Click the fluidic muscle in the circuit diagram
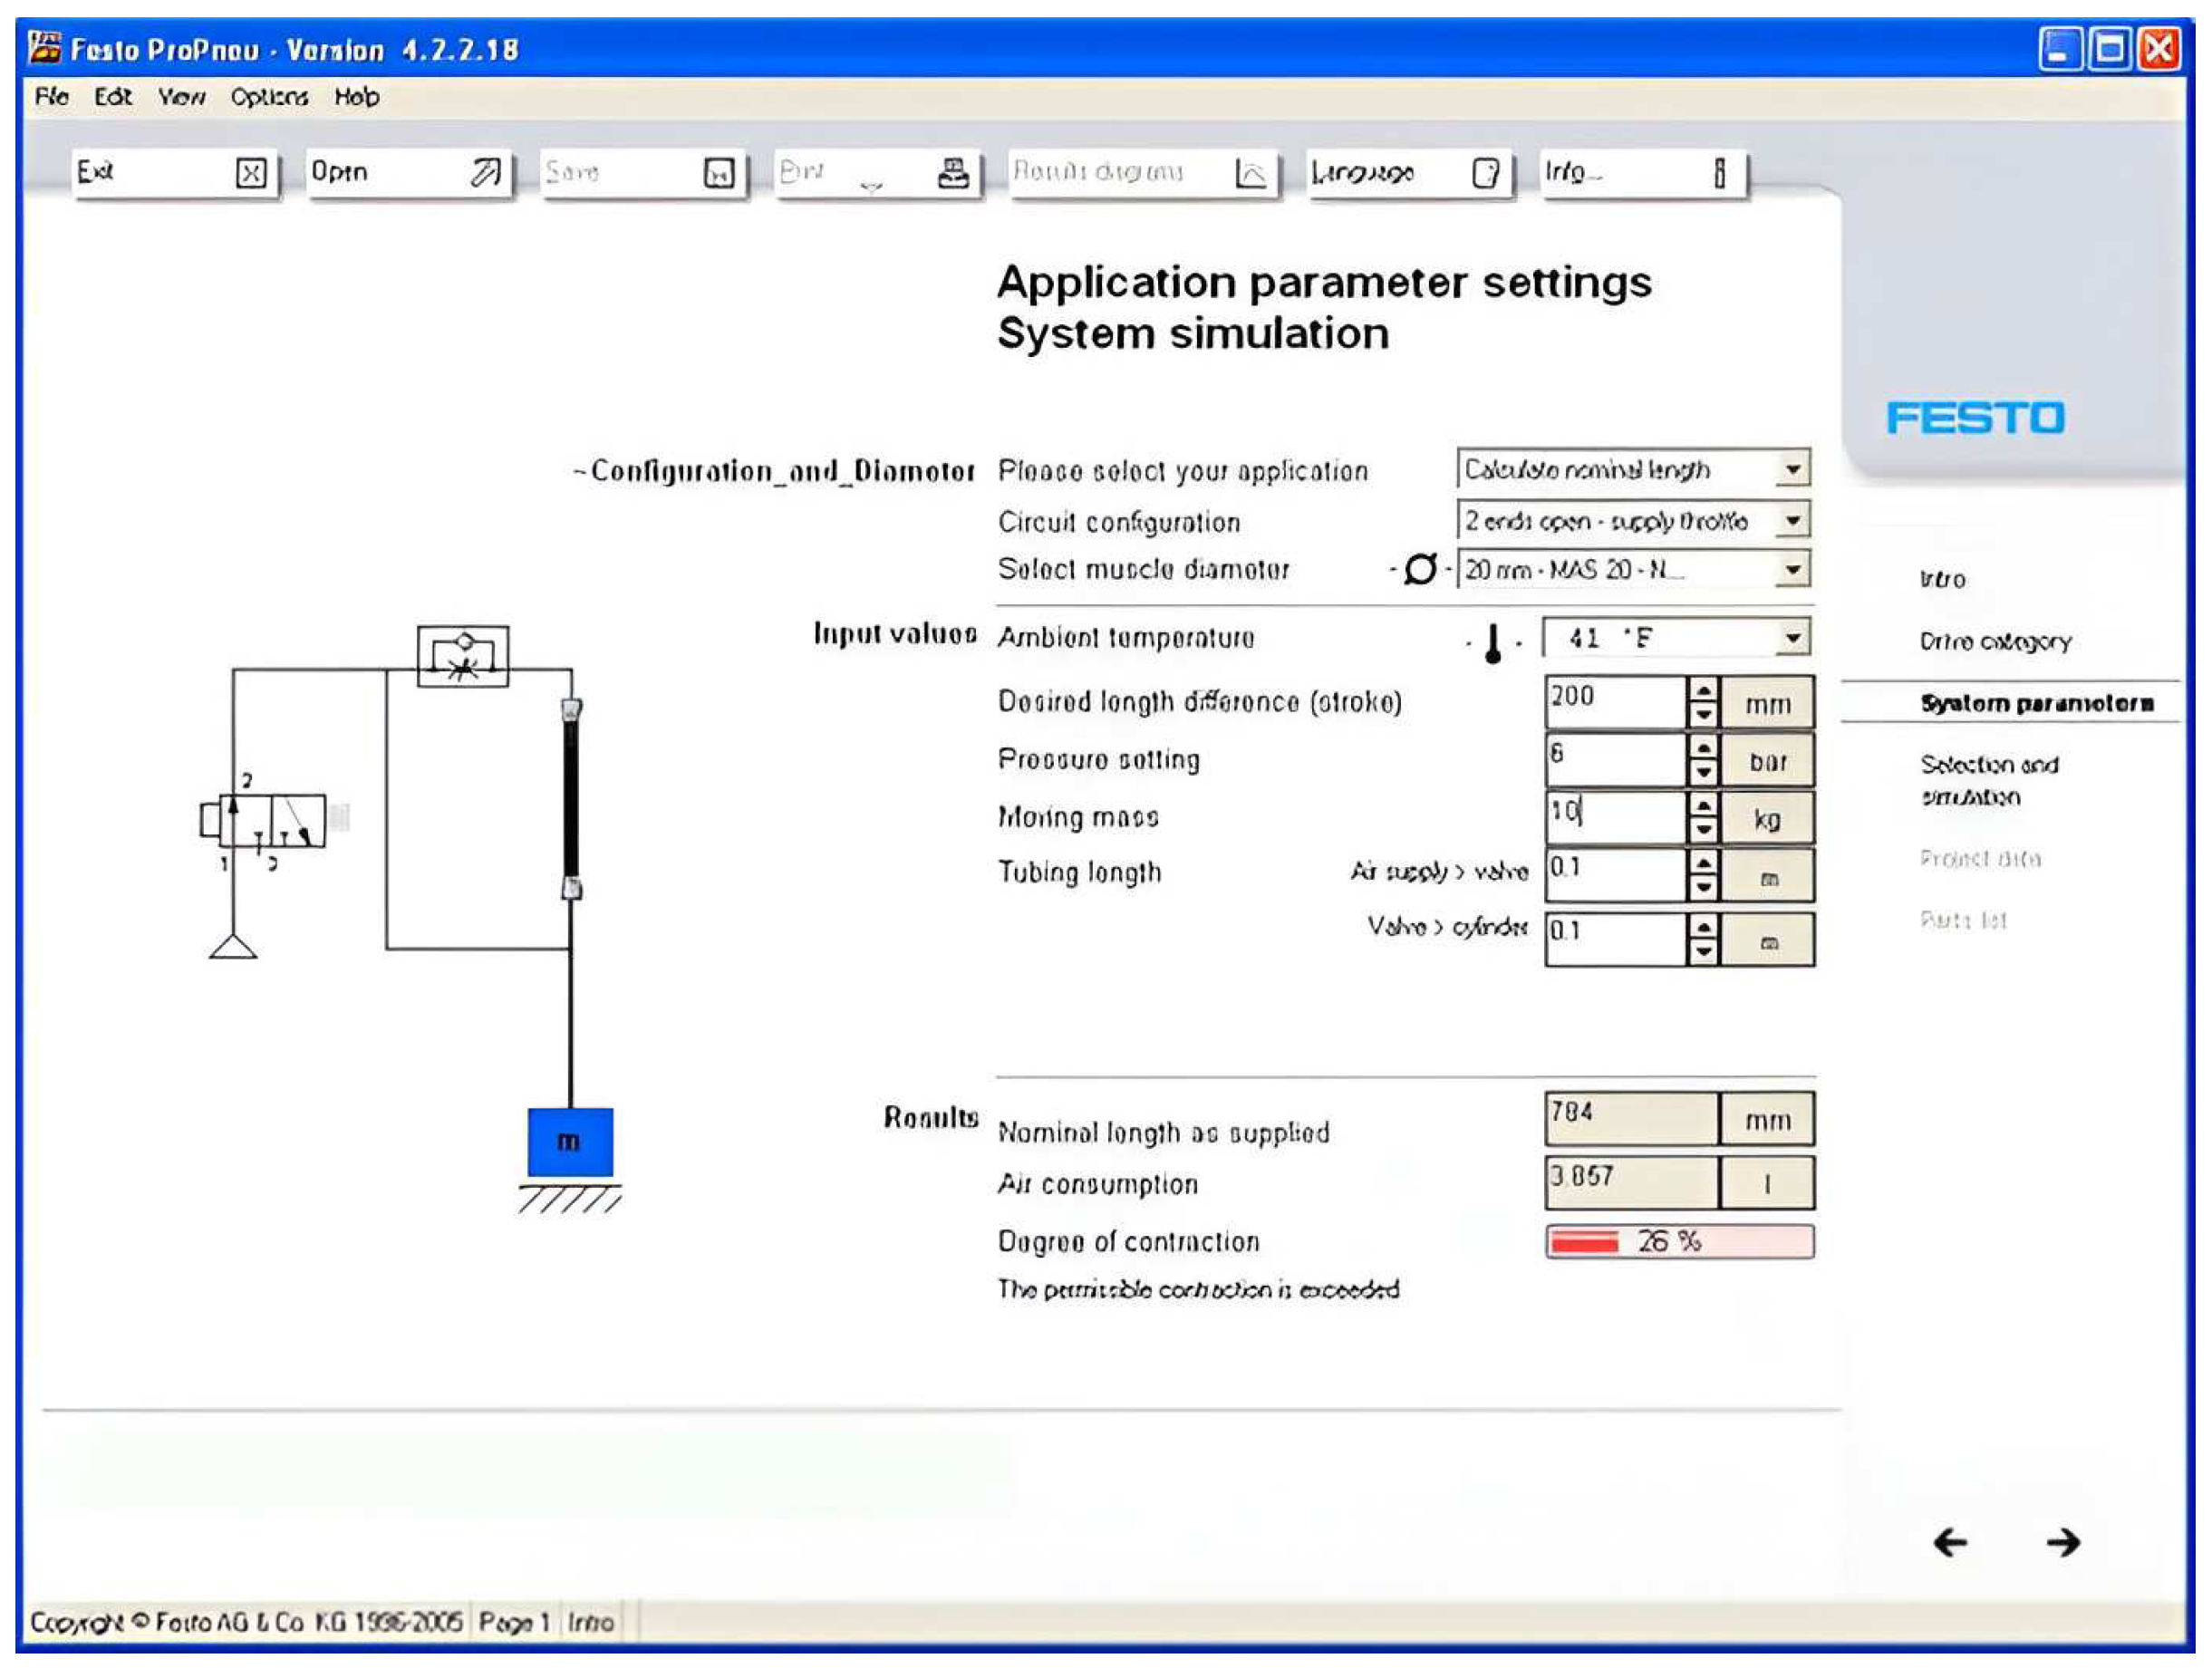The height and width of the screenshot is (1668, 2212). coord(571,798)
